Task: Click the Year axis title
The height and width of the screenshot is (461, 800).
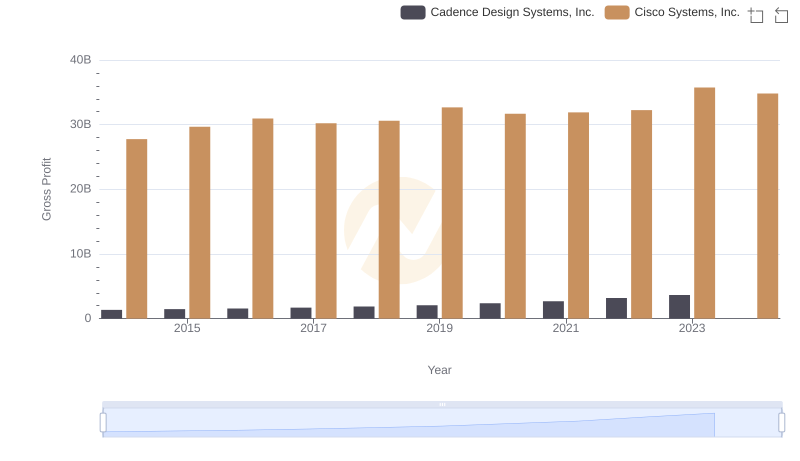Action: tap(439, 370)
